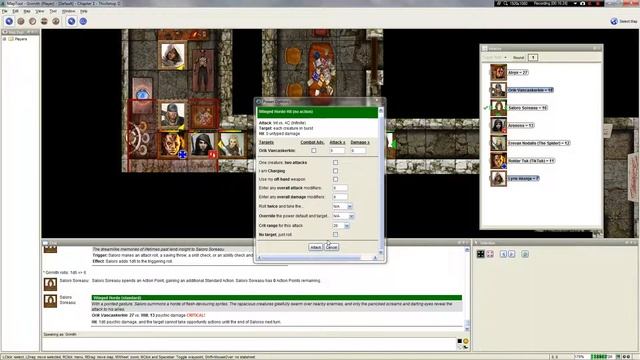640x360 pixels.
Task: Click the Damage modifier field for Orik Vancaskerkin
Action: [358, 151]
